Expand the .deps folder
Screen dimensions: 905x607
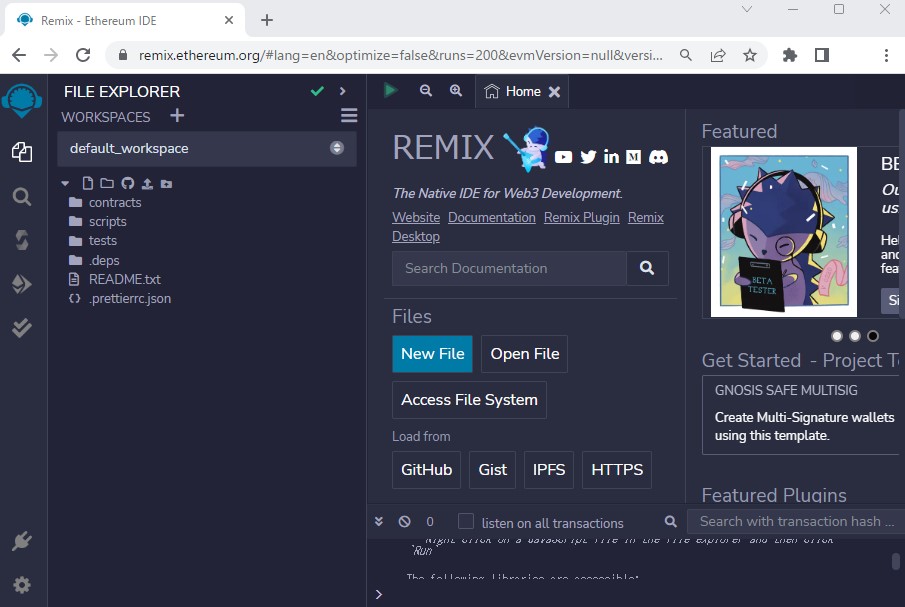104,260
